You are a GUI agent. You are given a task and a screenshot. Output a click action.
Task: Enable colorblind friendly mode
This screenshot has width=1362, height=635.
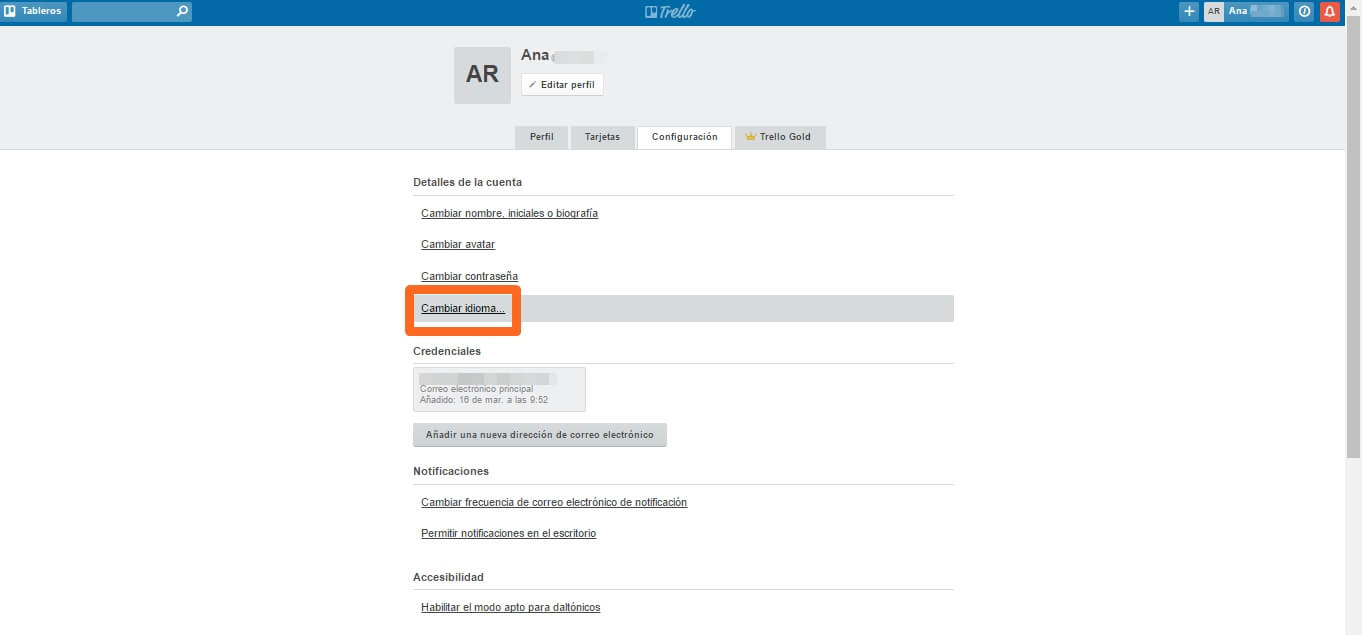tap(510, 607)
